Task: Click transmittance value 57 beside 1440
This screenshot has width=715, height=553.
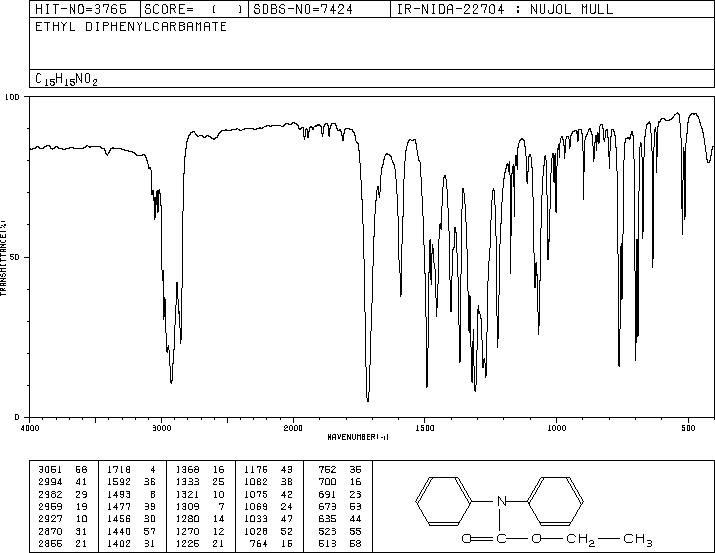Action: click(x=150, y=532)
